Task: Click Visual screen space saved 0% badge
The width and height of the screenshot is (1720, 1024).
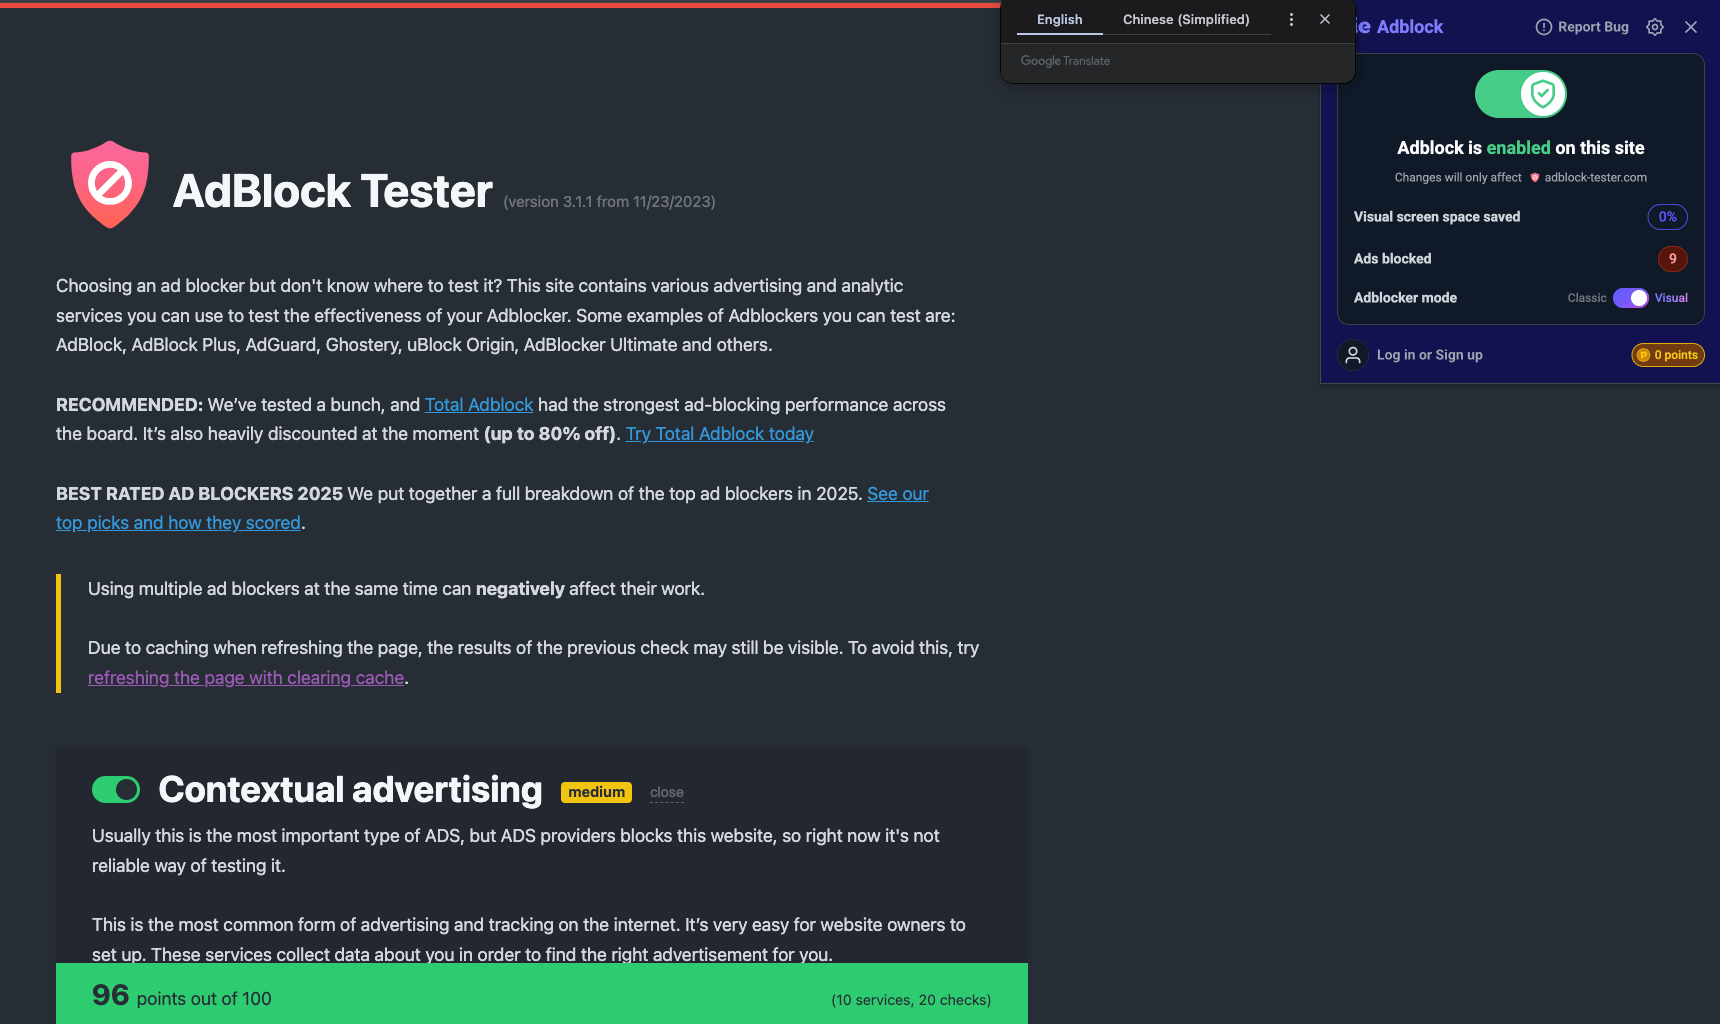Action: pyautogui.click(x=1667, y=217)
